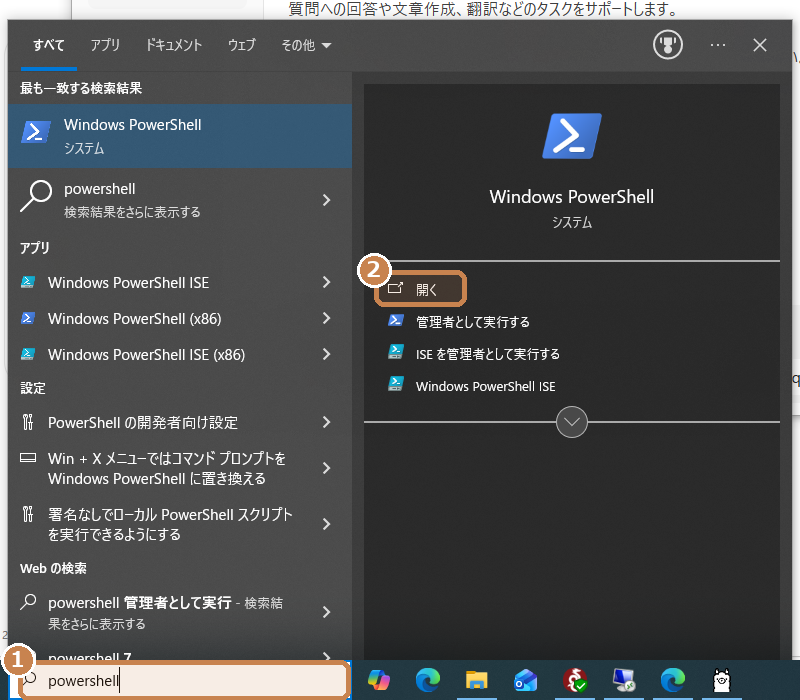Select the Windows PowerShell best match result

point(180,136)
